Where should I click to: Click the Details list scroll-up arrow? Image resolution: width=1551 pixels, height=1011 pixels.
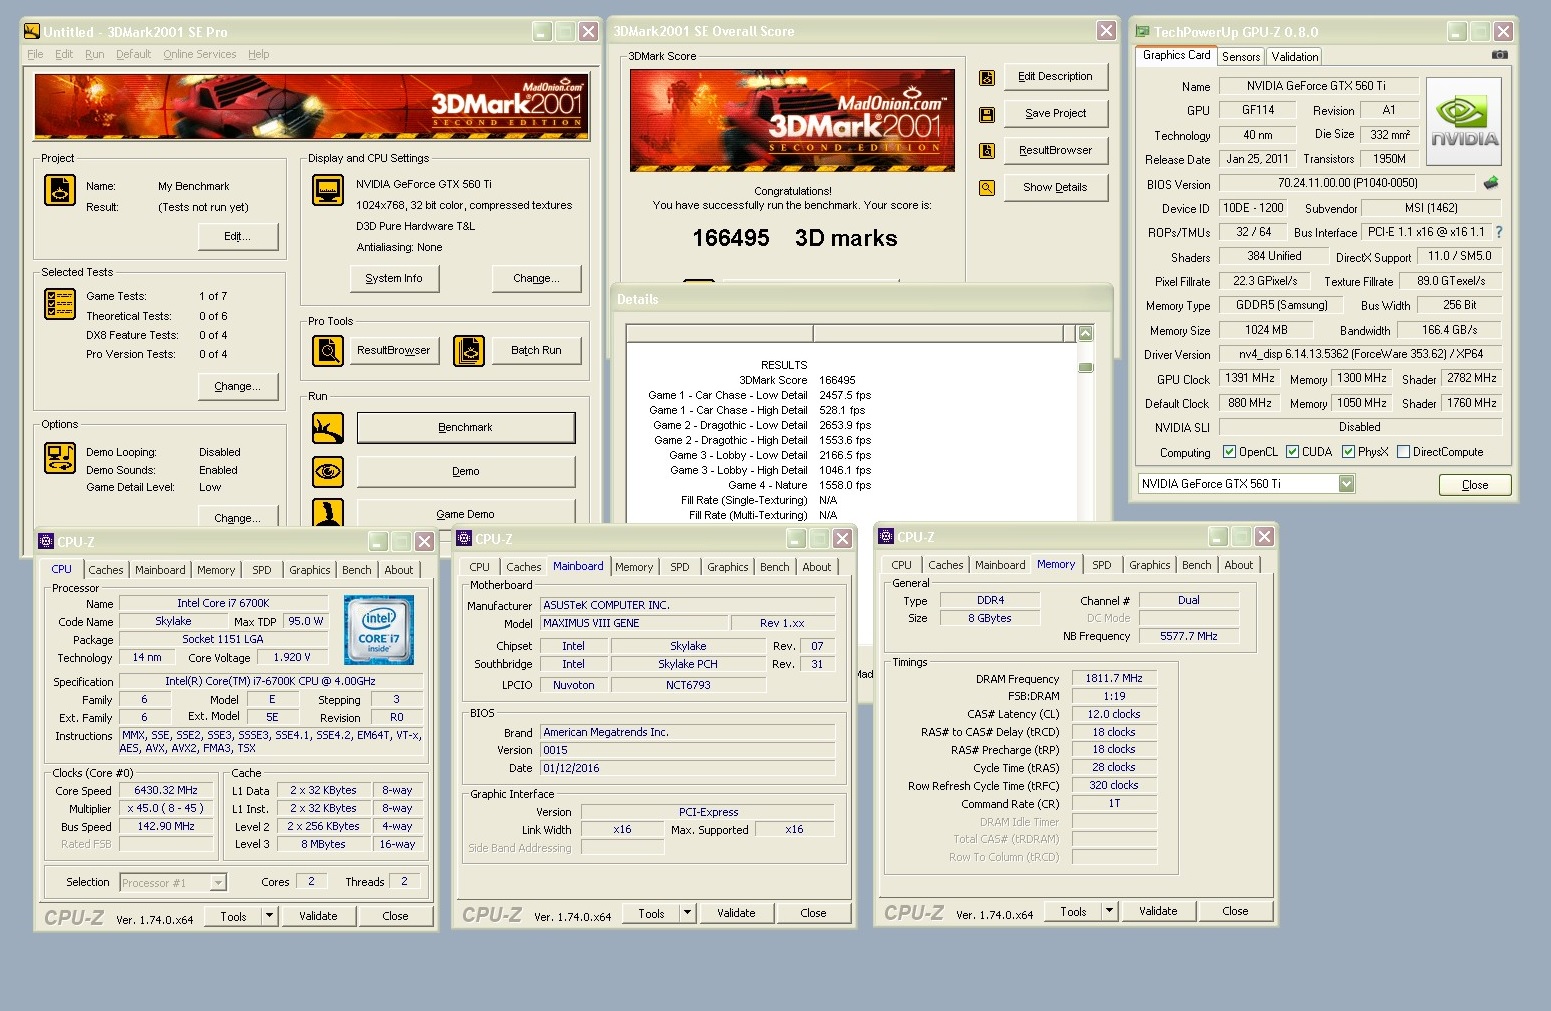point(1085,333)
